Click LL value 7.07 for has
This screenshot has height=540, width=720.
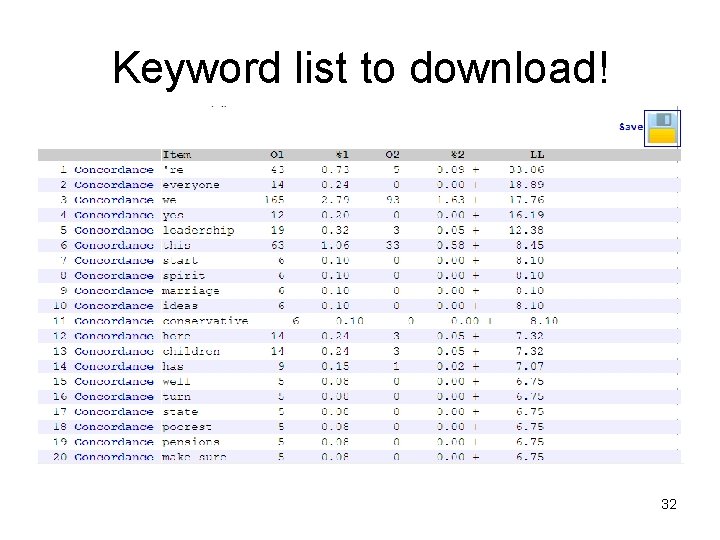[x=530, y=367]
